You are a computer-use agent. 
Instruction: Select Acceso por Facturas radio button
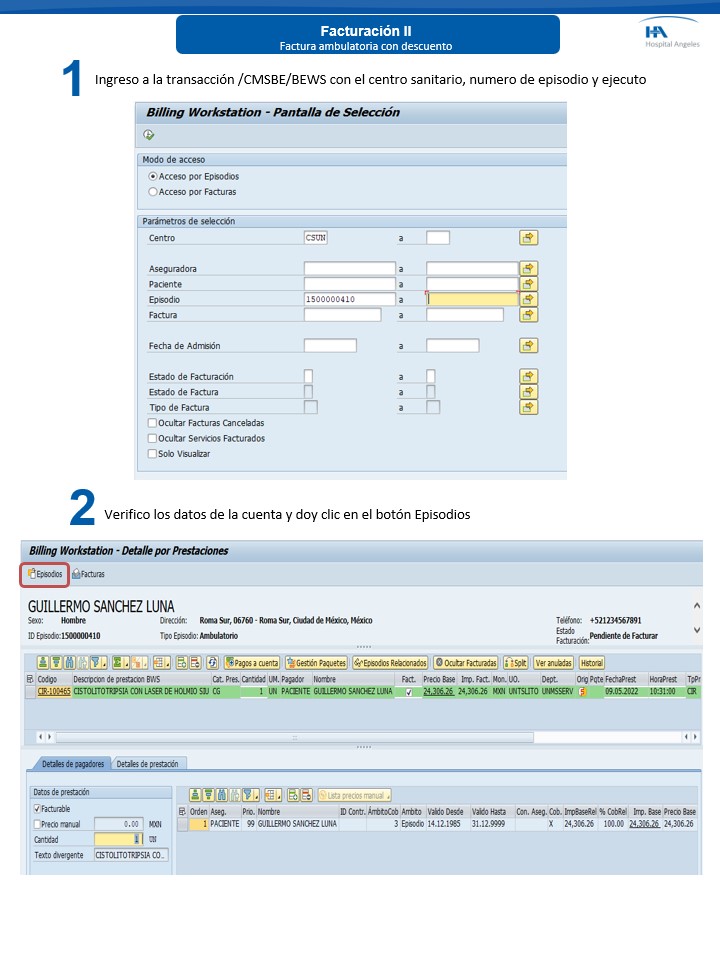[153, 191]
